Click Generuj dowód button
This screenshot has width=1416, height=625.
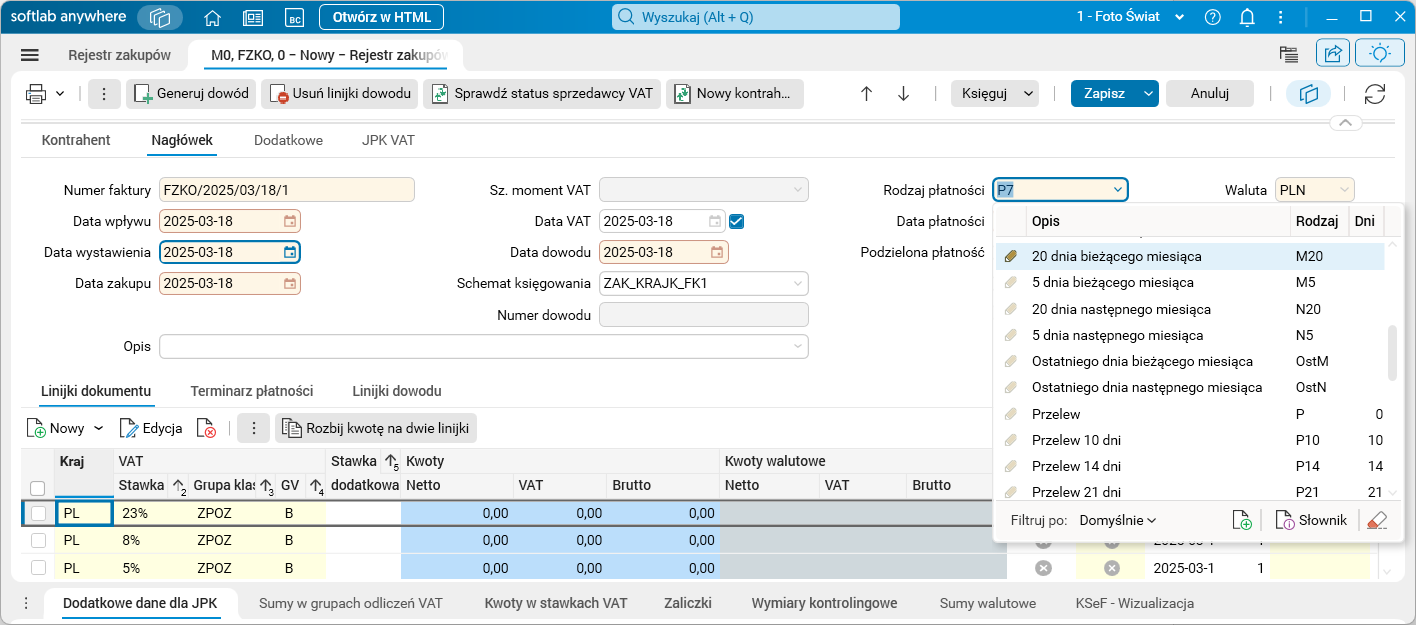coord(191,94)
